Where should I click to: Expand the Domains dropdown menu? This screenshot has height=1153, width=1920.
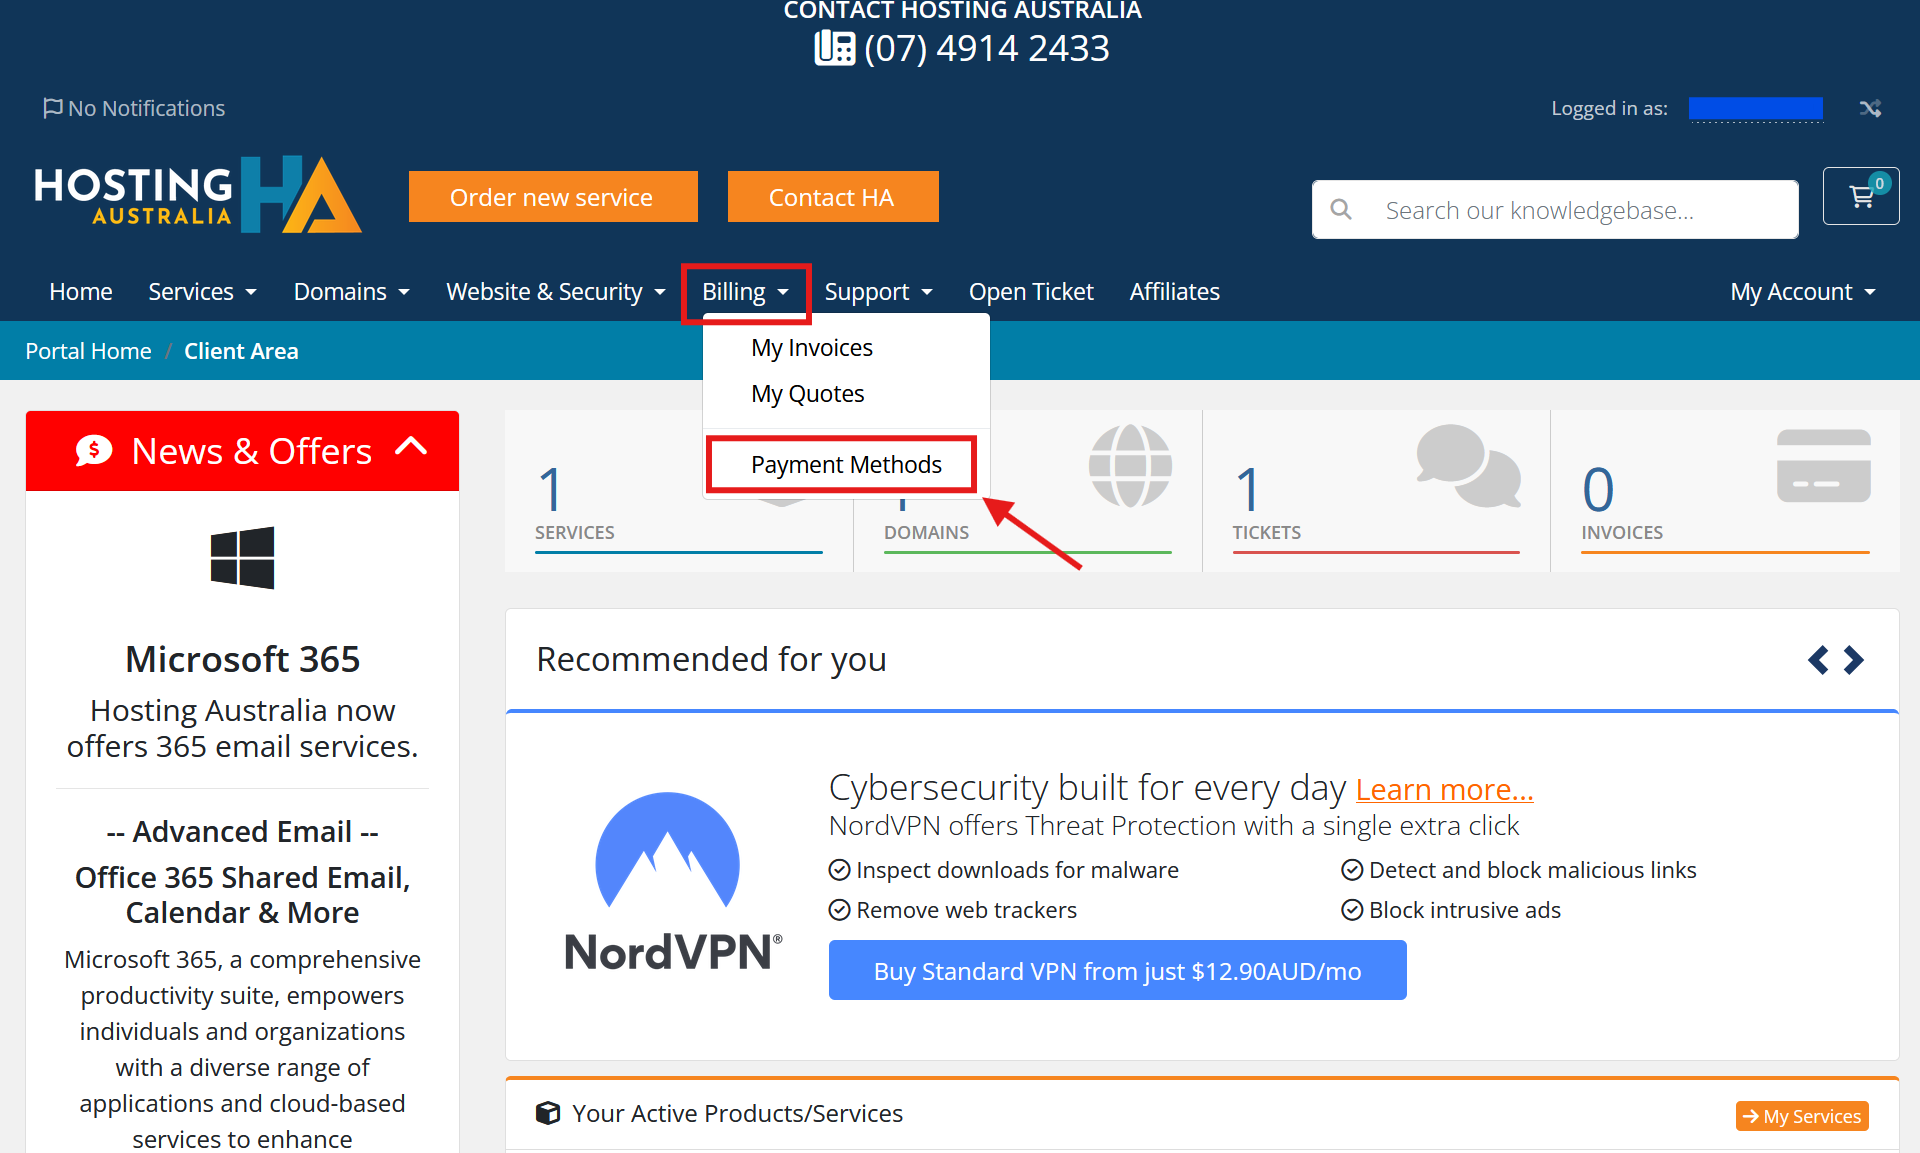[x=352, y=292]
